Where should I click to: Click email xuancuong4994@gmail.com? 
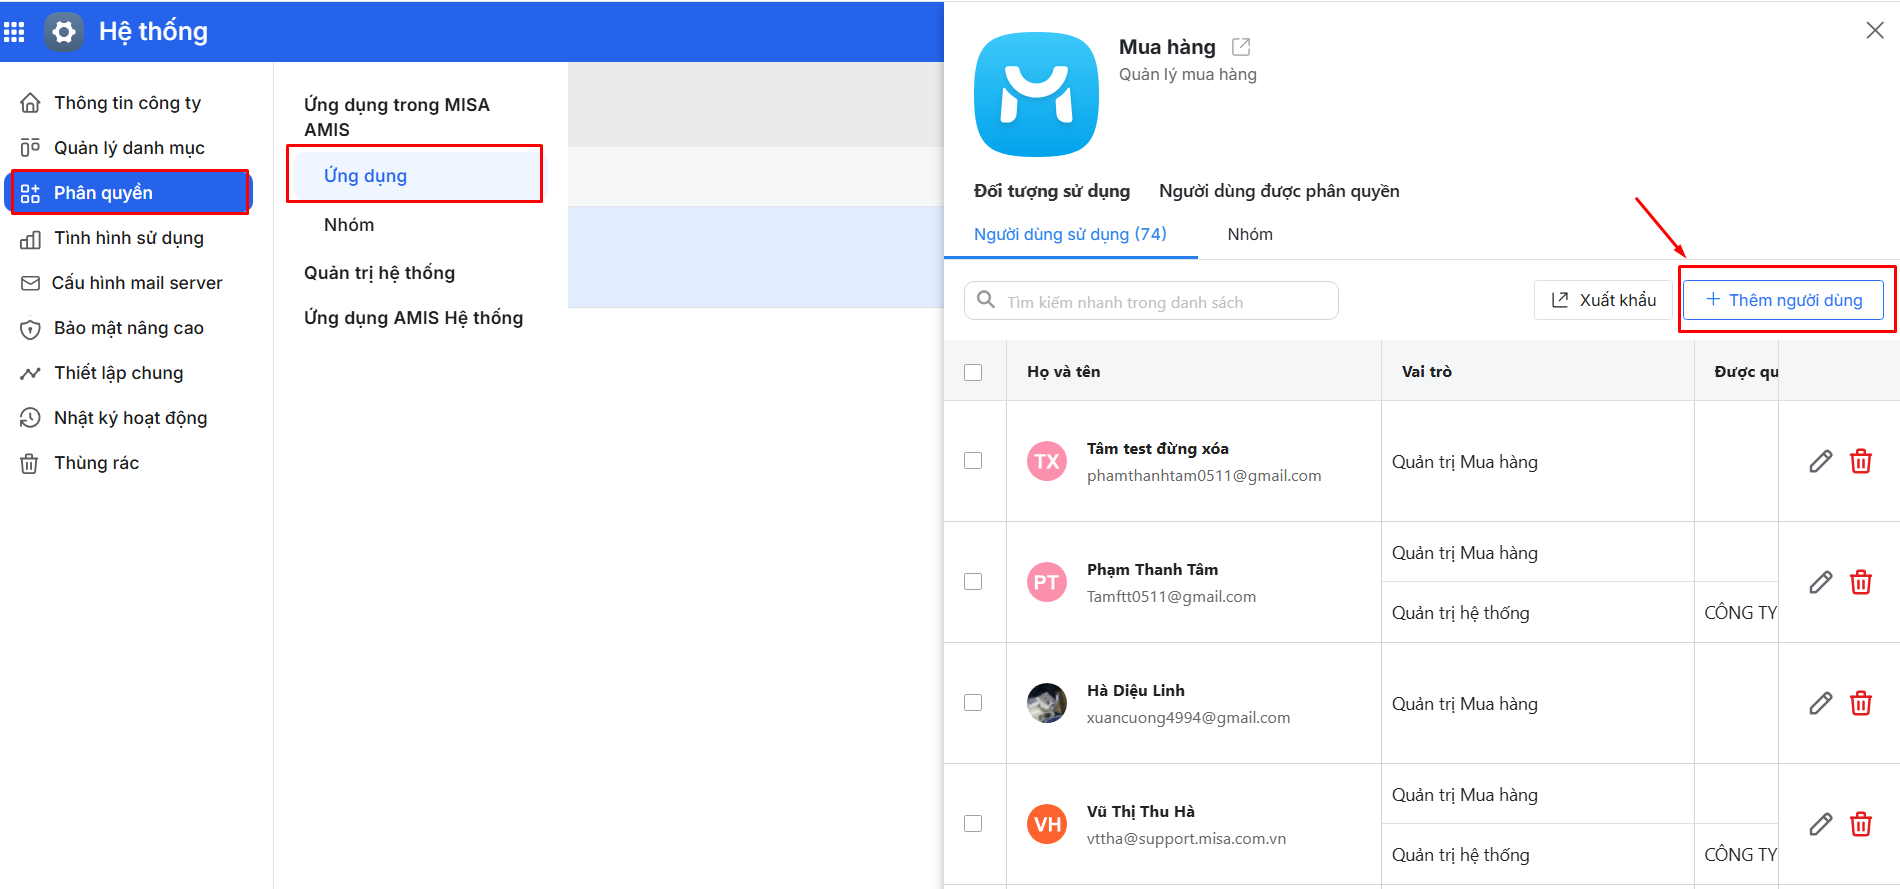coord(1188,718)
